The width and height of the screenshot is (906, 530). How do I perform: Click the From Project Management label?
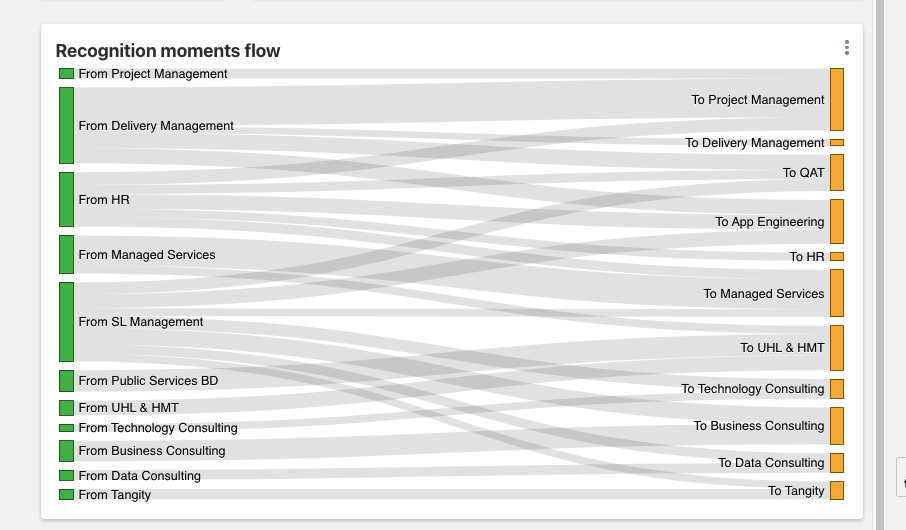[x=153, y=74]
